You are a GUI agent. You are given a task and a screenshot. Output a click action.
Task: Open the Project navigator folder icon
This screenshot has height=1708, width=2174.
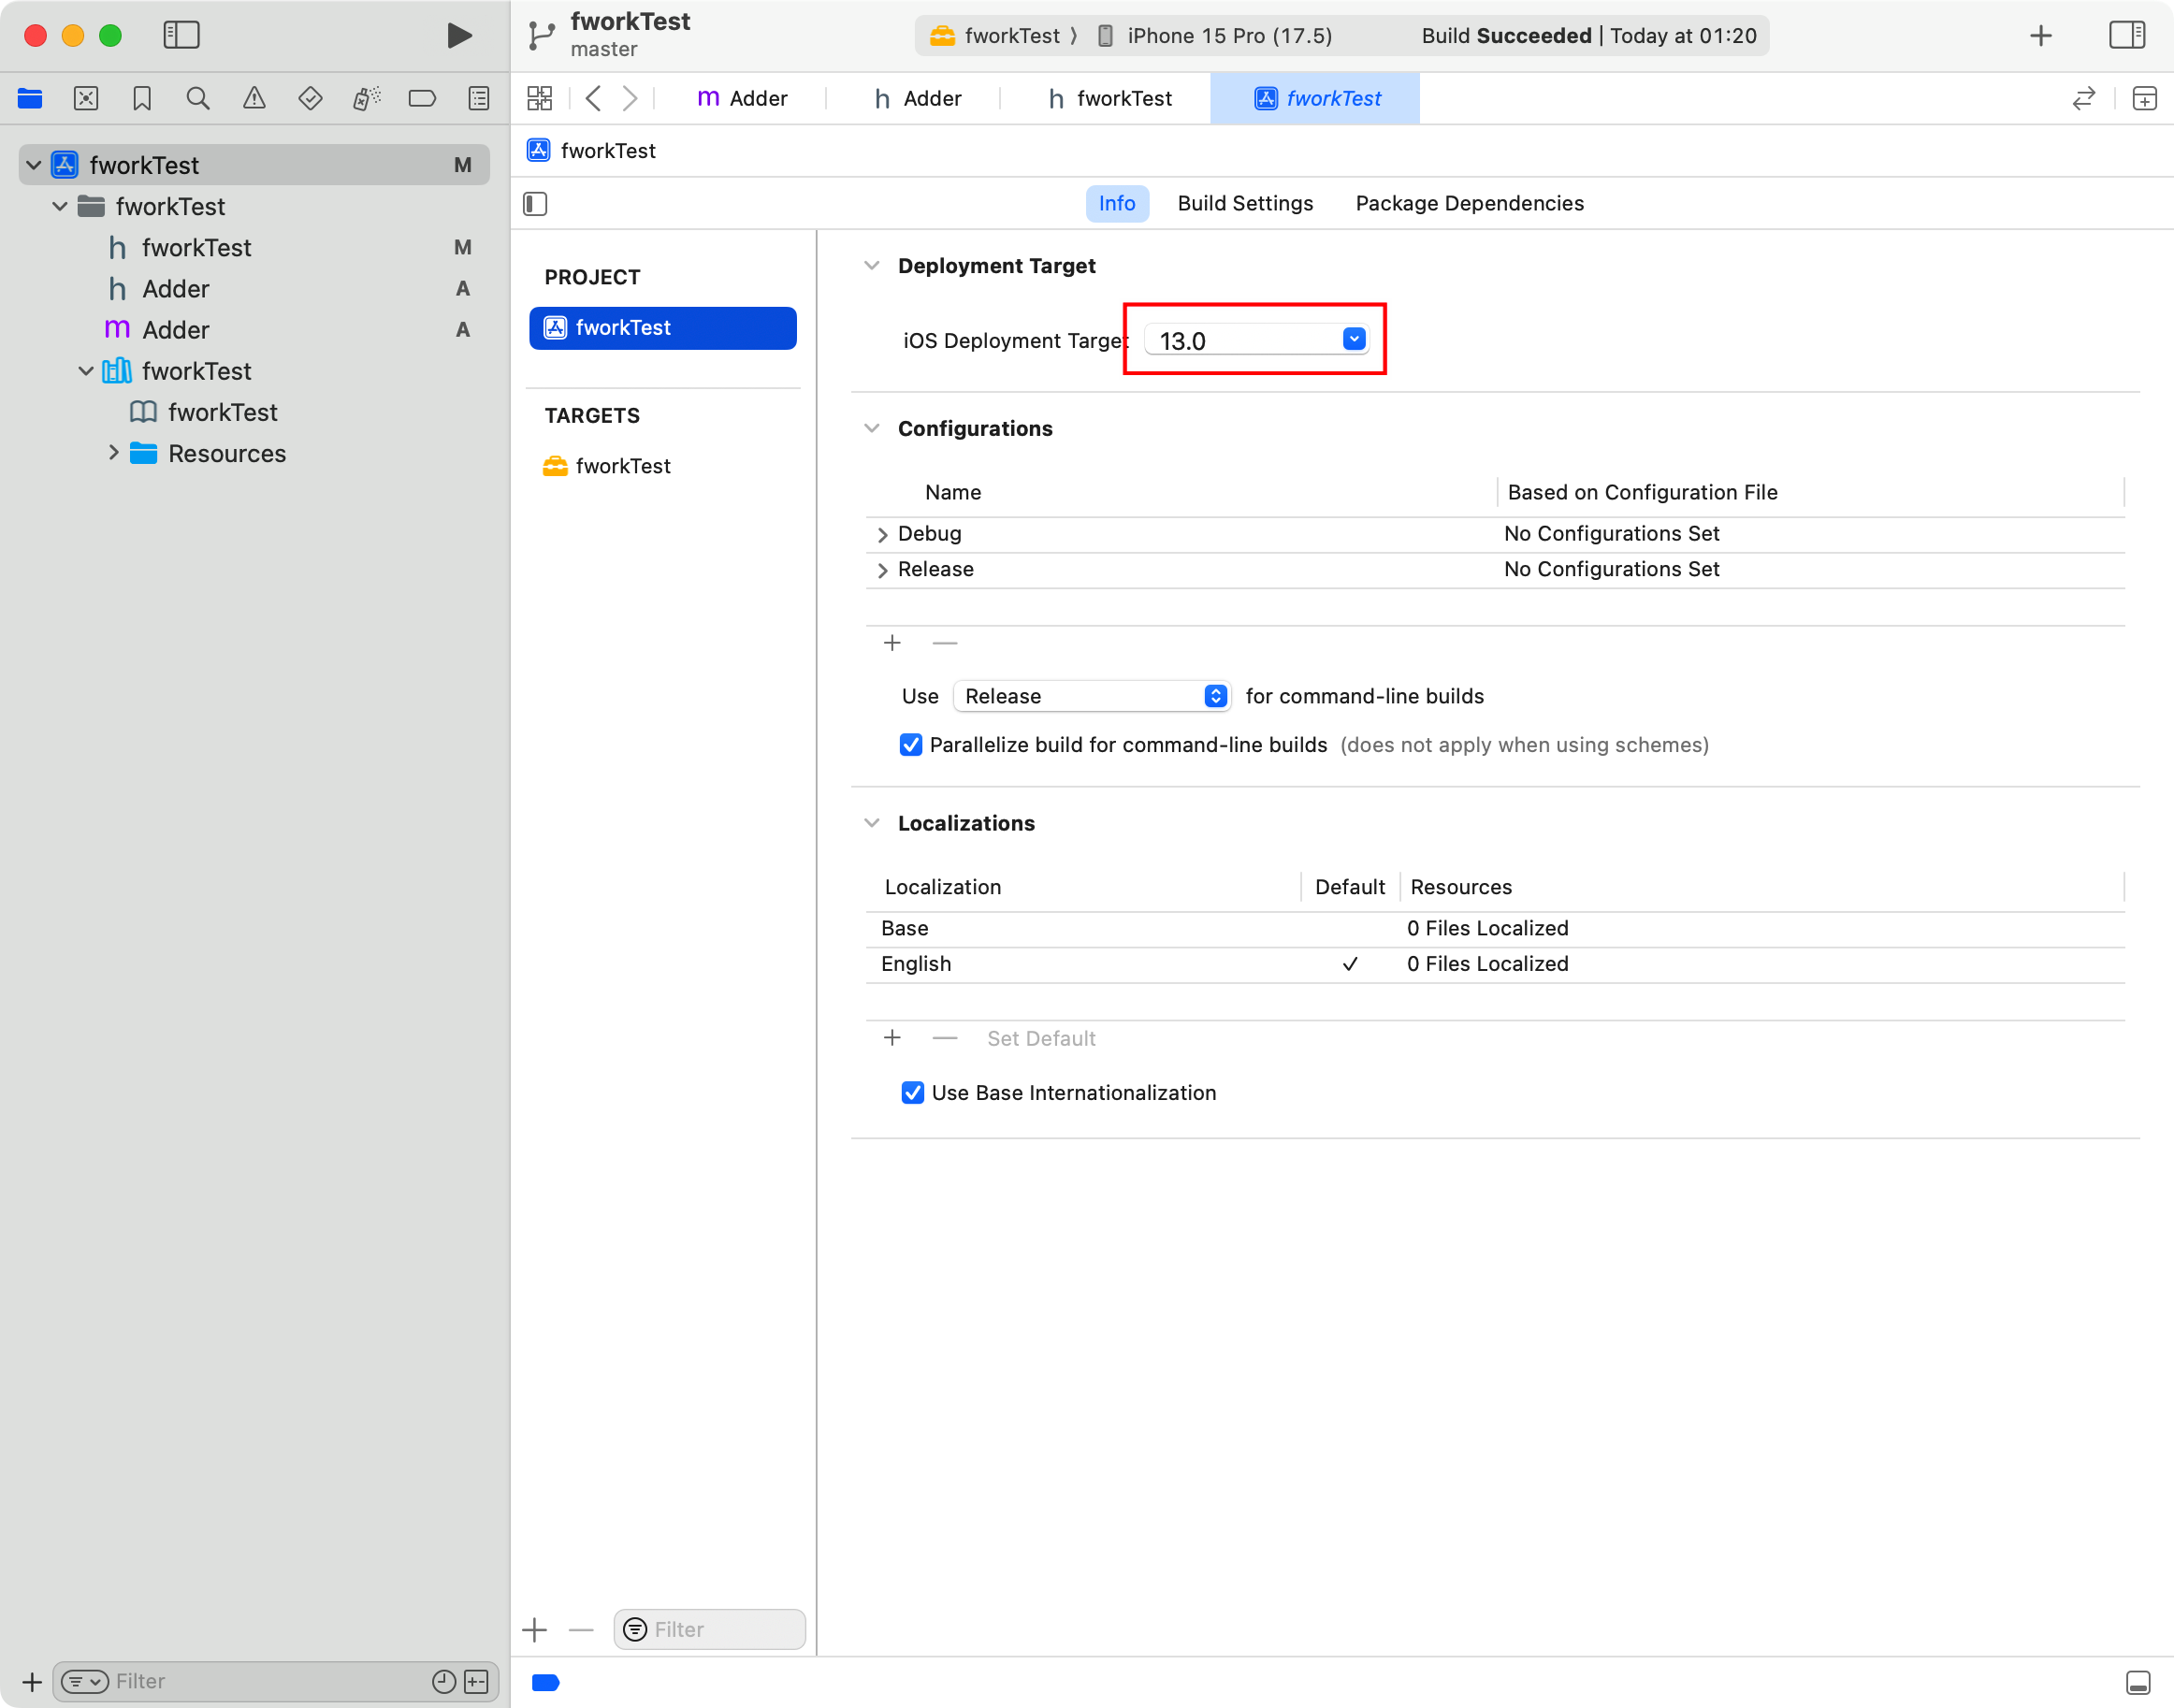pyautogui.click(x=30, y=98)
